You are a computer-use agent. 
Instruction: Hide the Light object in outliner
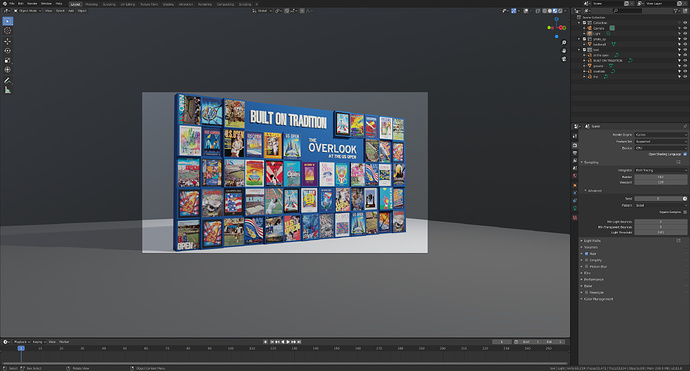tap(685, 33)
